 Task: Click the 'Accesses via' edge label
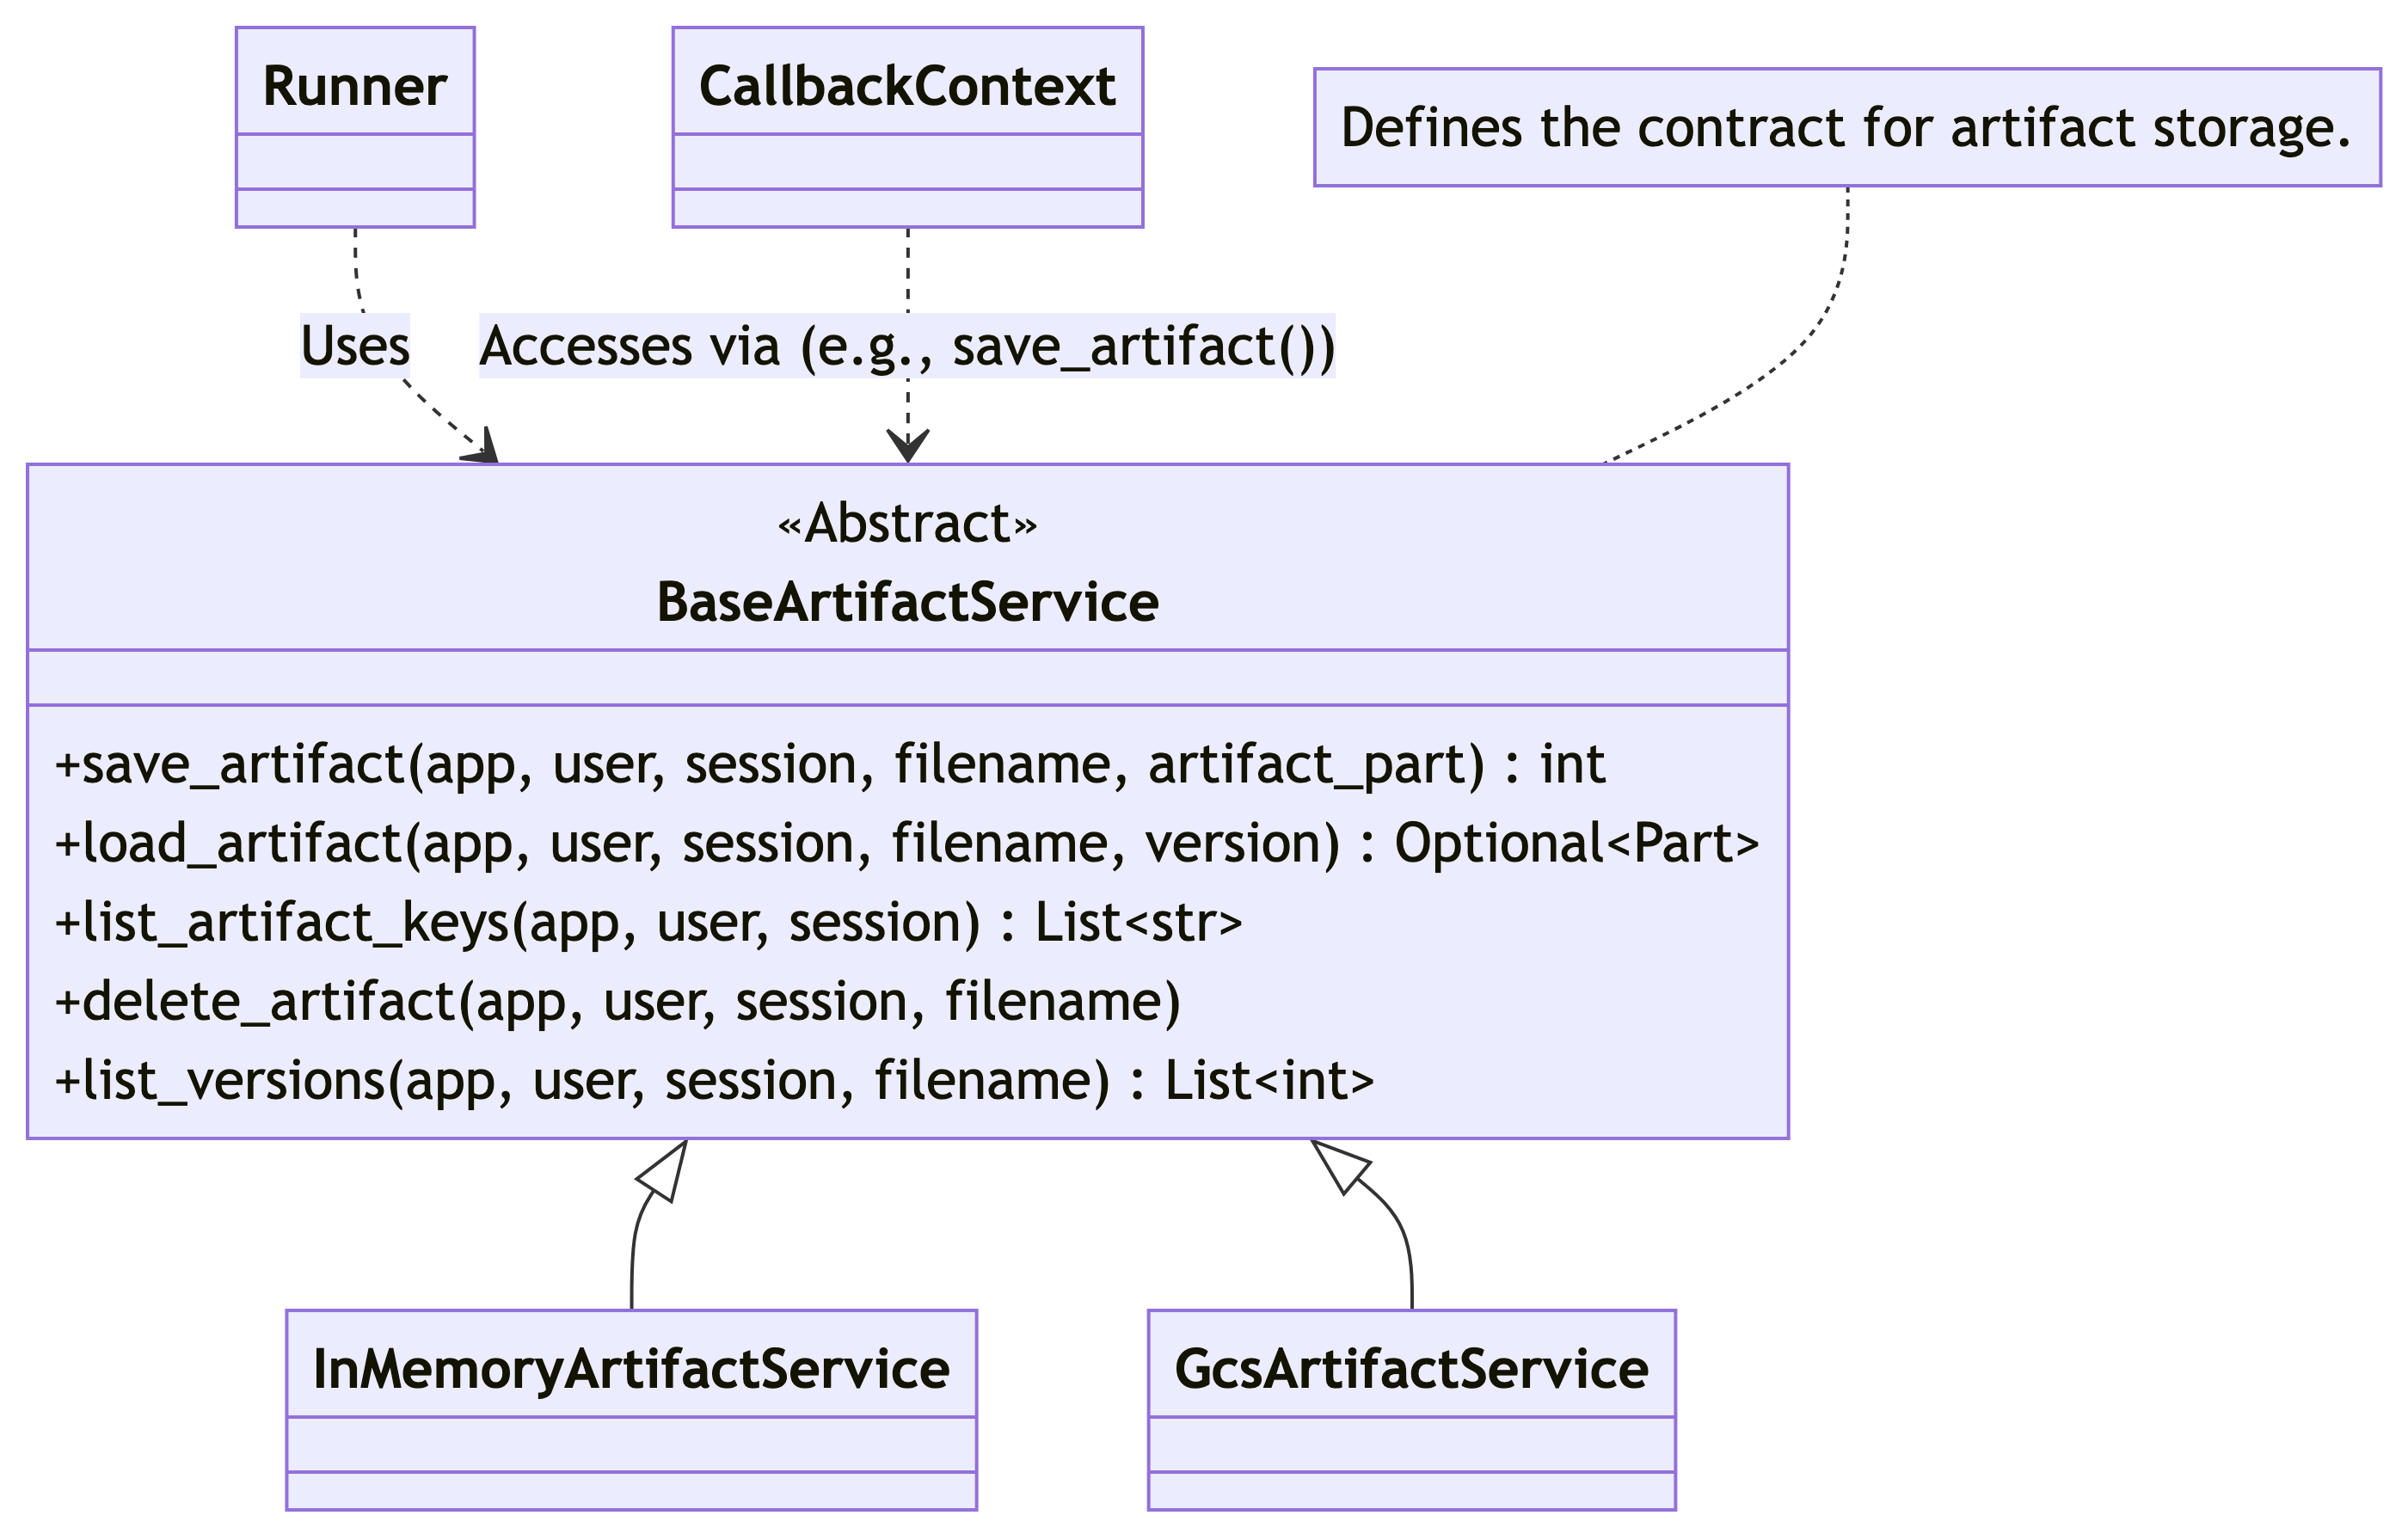[x=907, y=346]
